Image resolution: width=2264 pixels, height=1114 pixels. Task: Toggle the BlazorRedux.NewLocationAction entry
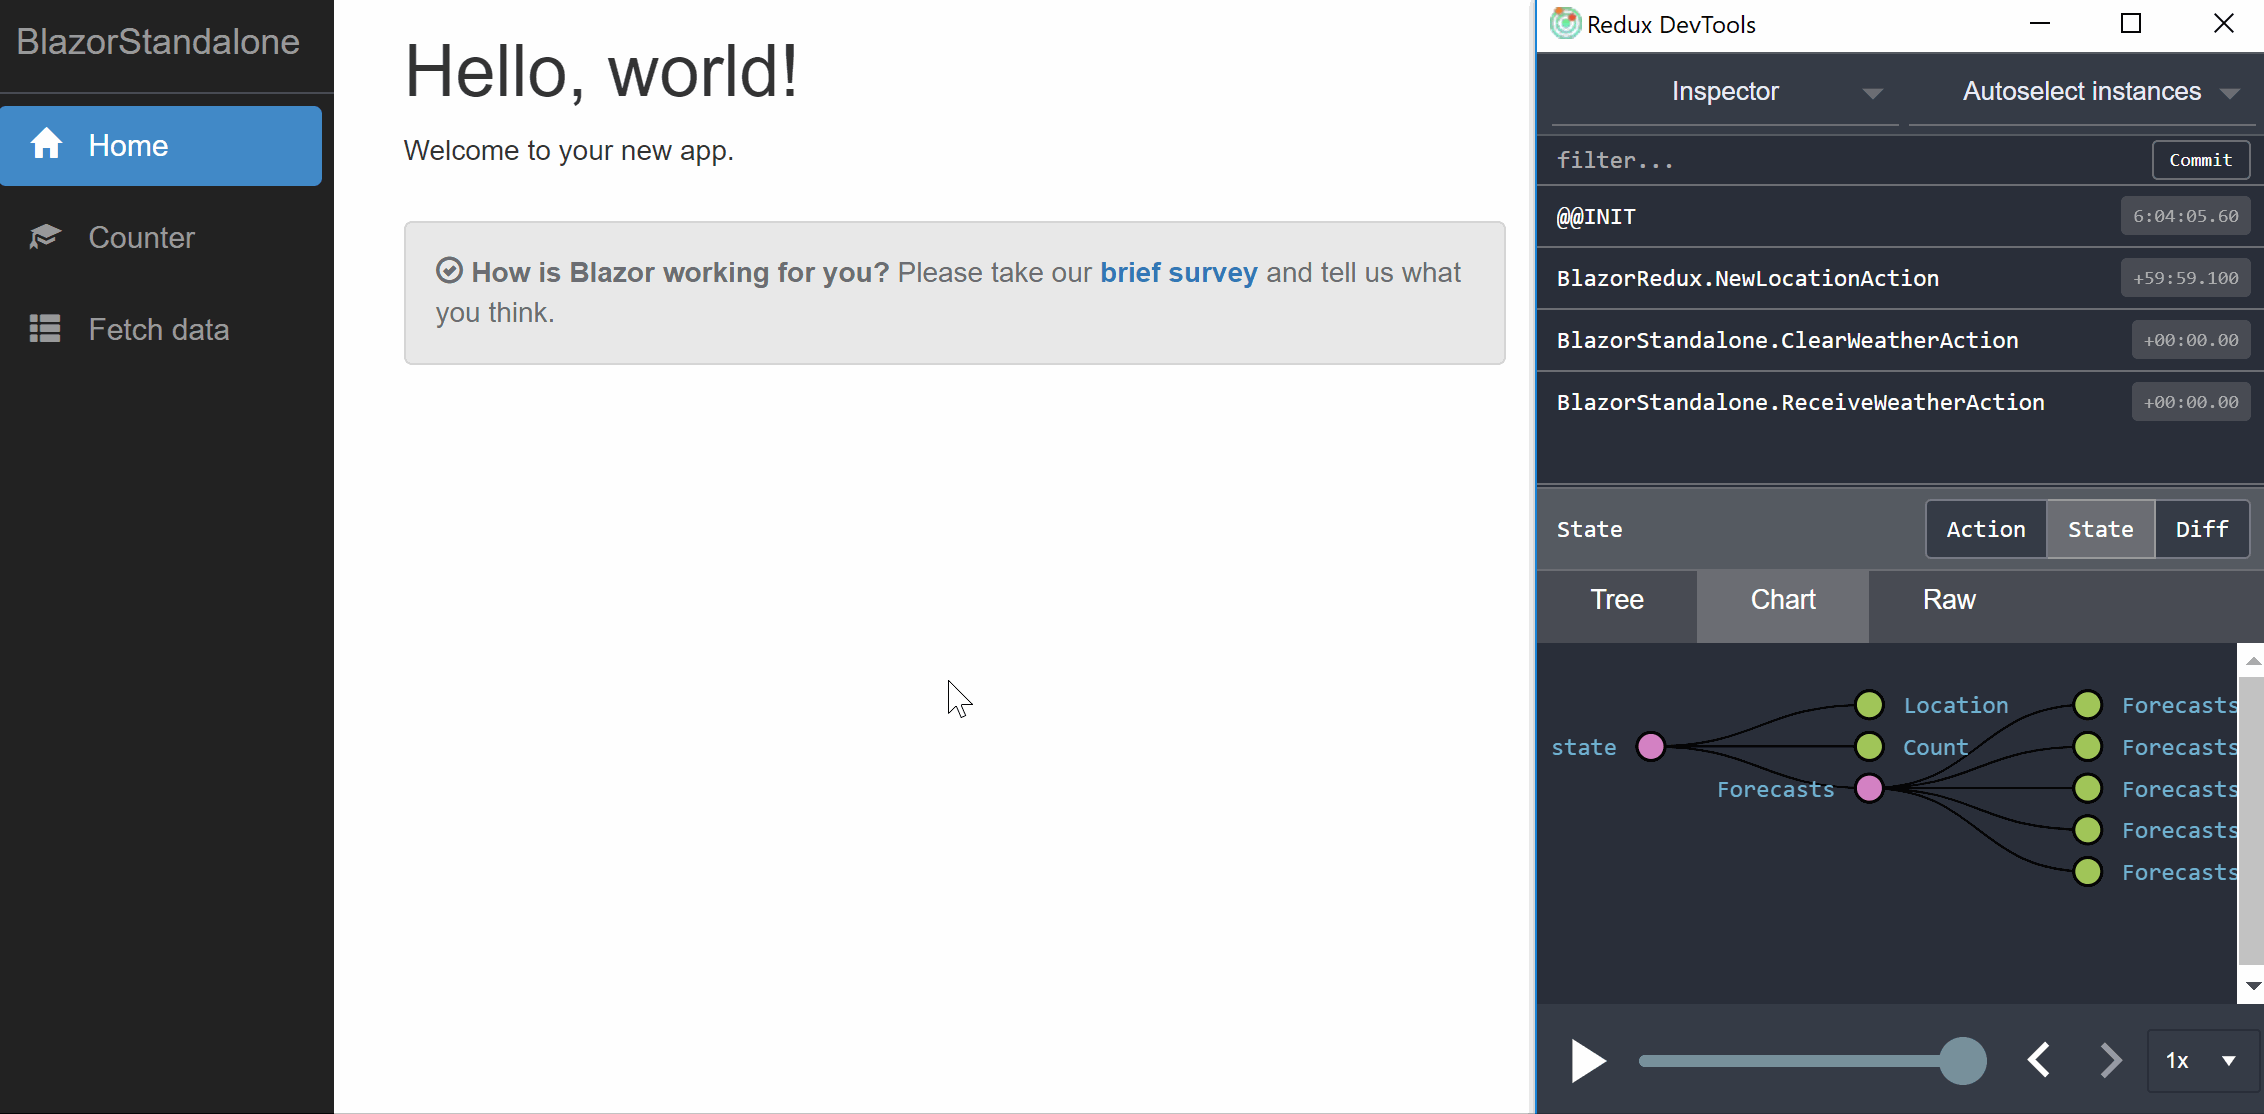click(1749, 277)
